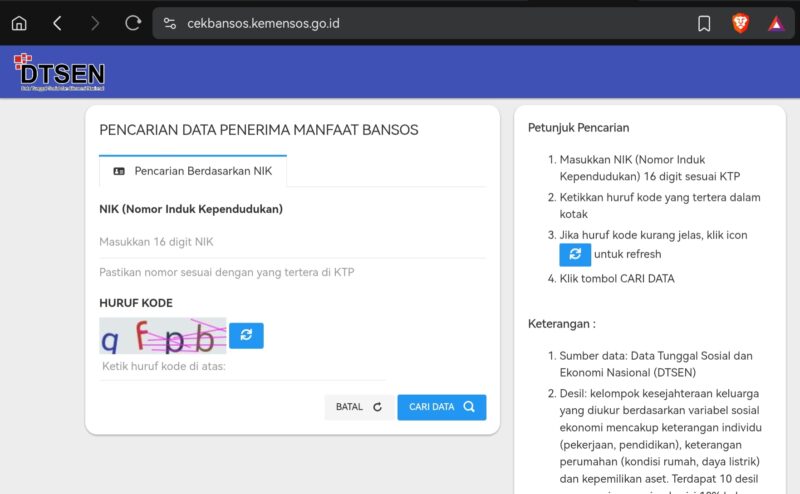Click instruction Masukkan NIK (Nomor Induk Kependudukan)
This screenshot has width=800, height=494.
(x=649, y=168)
